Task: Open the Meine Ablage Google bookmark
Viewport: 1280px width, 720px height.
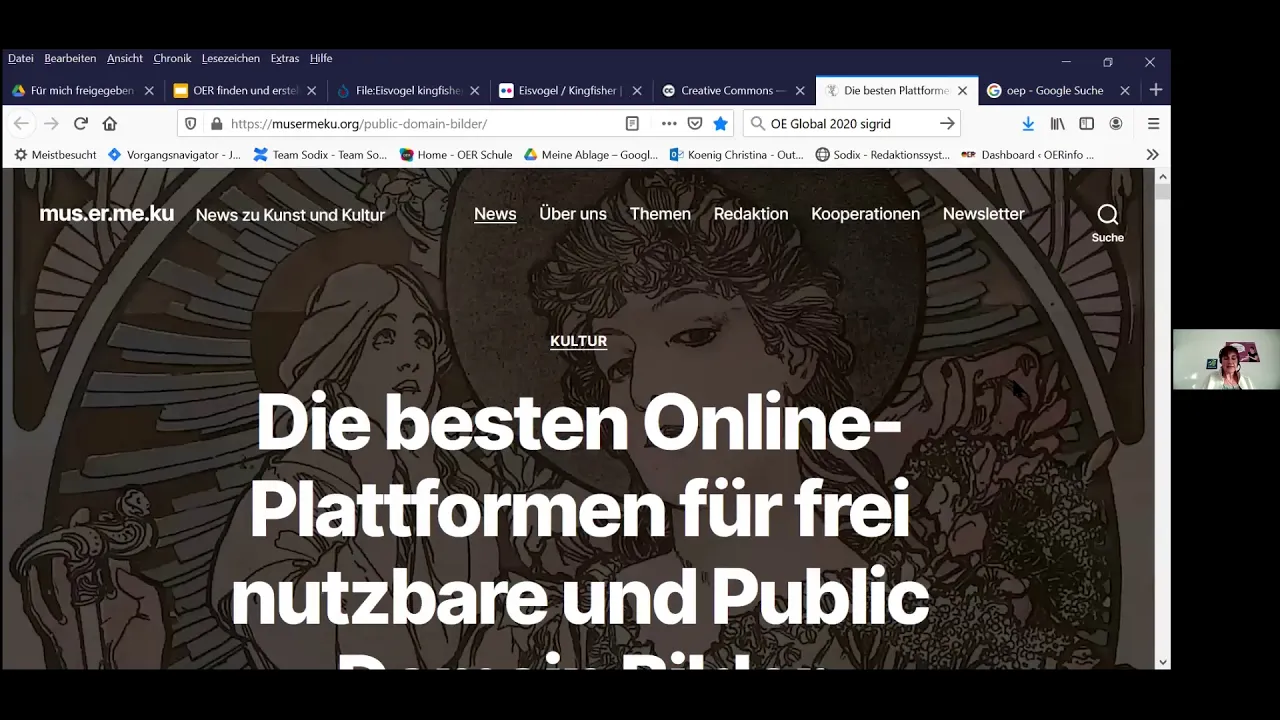Action: 591,155
